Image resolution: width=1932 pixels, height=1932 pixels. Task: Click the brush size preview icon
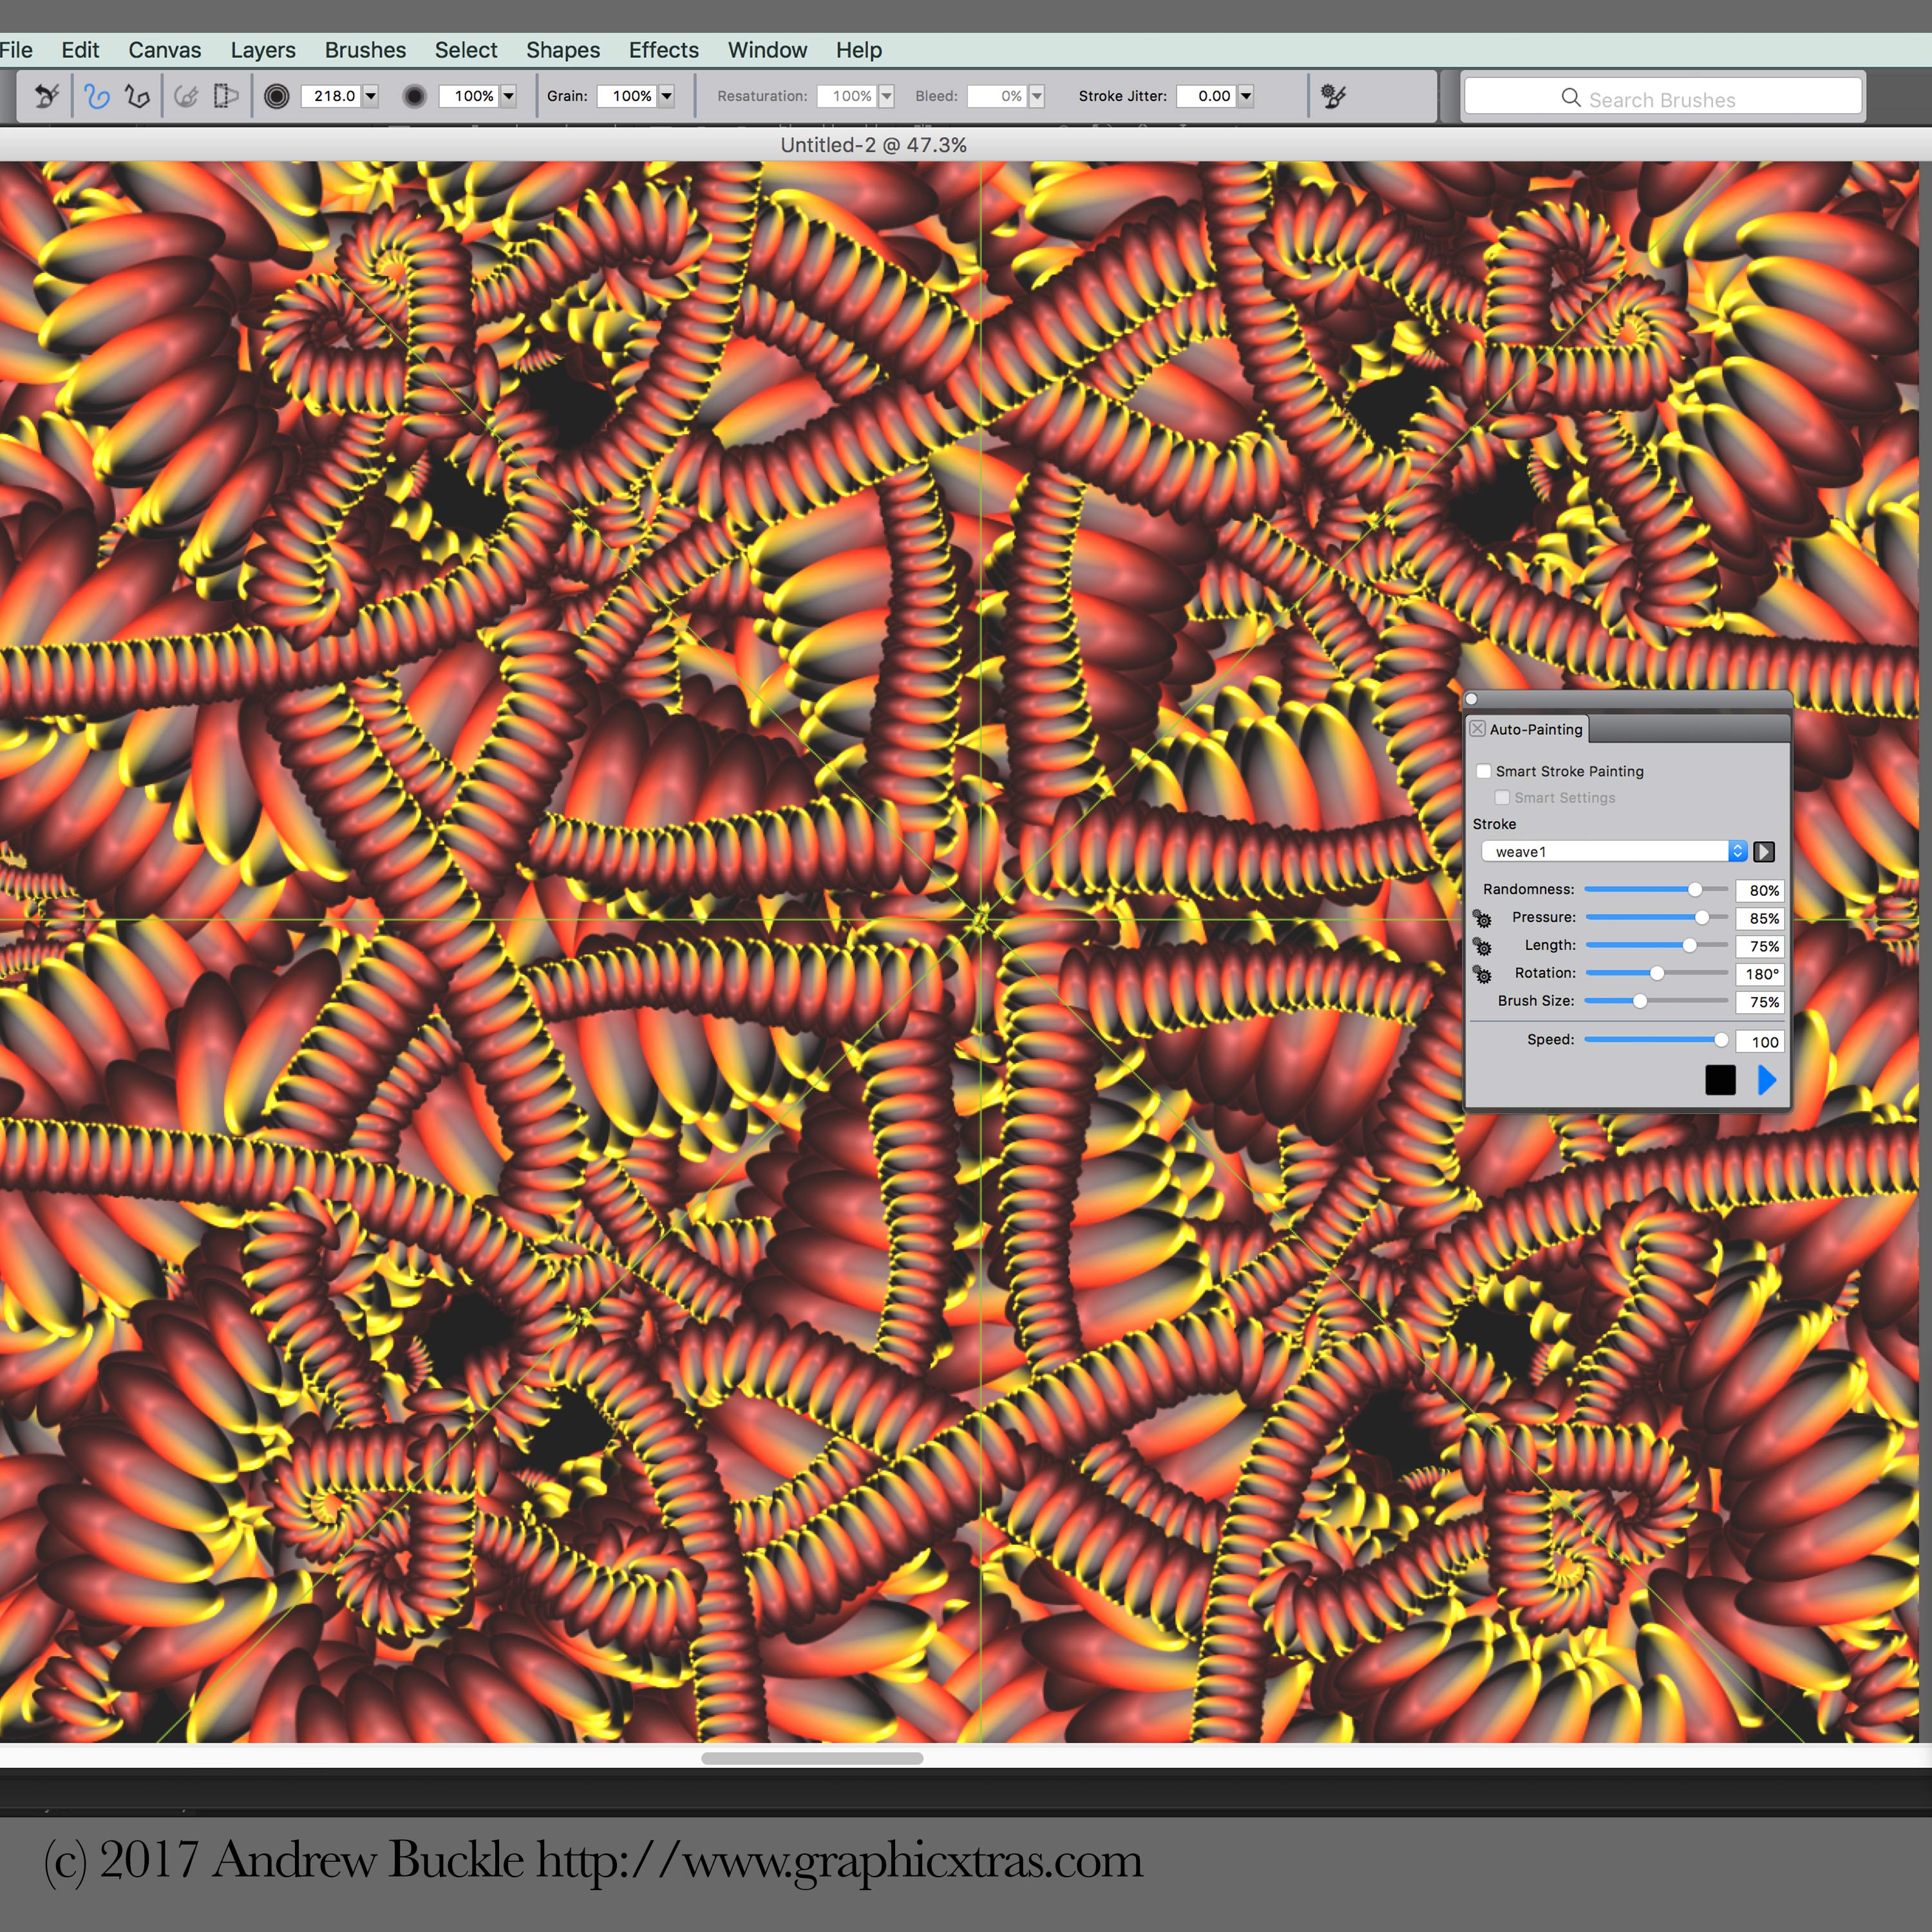pyautogui.click(x=277, y=96)
